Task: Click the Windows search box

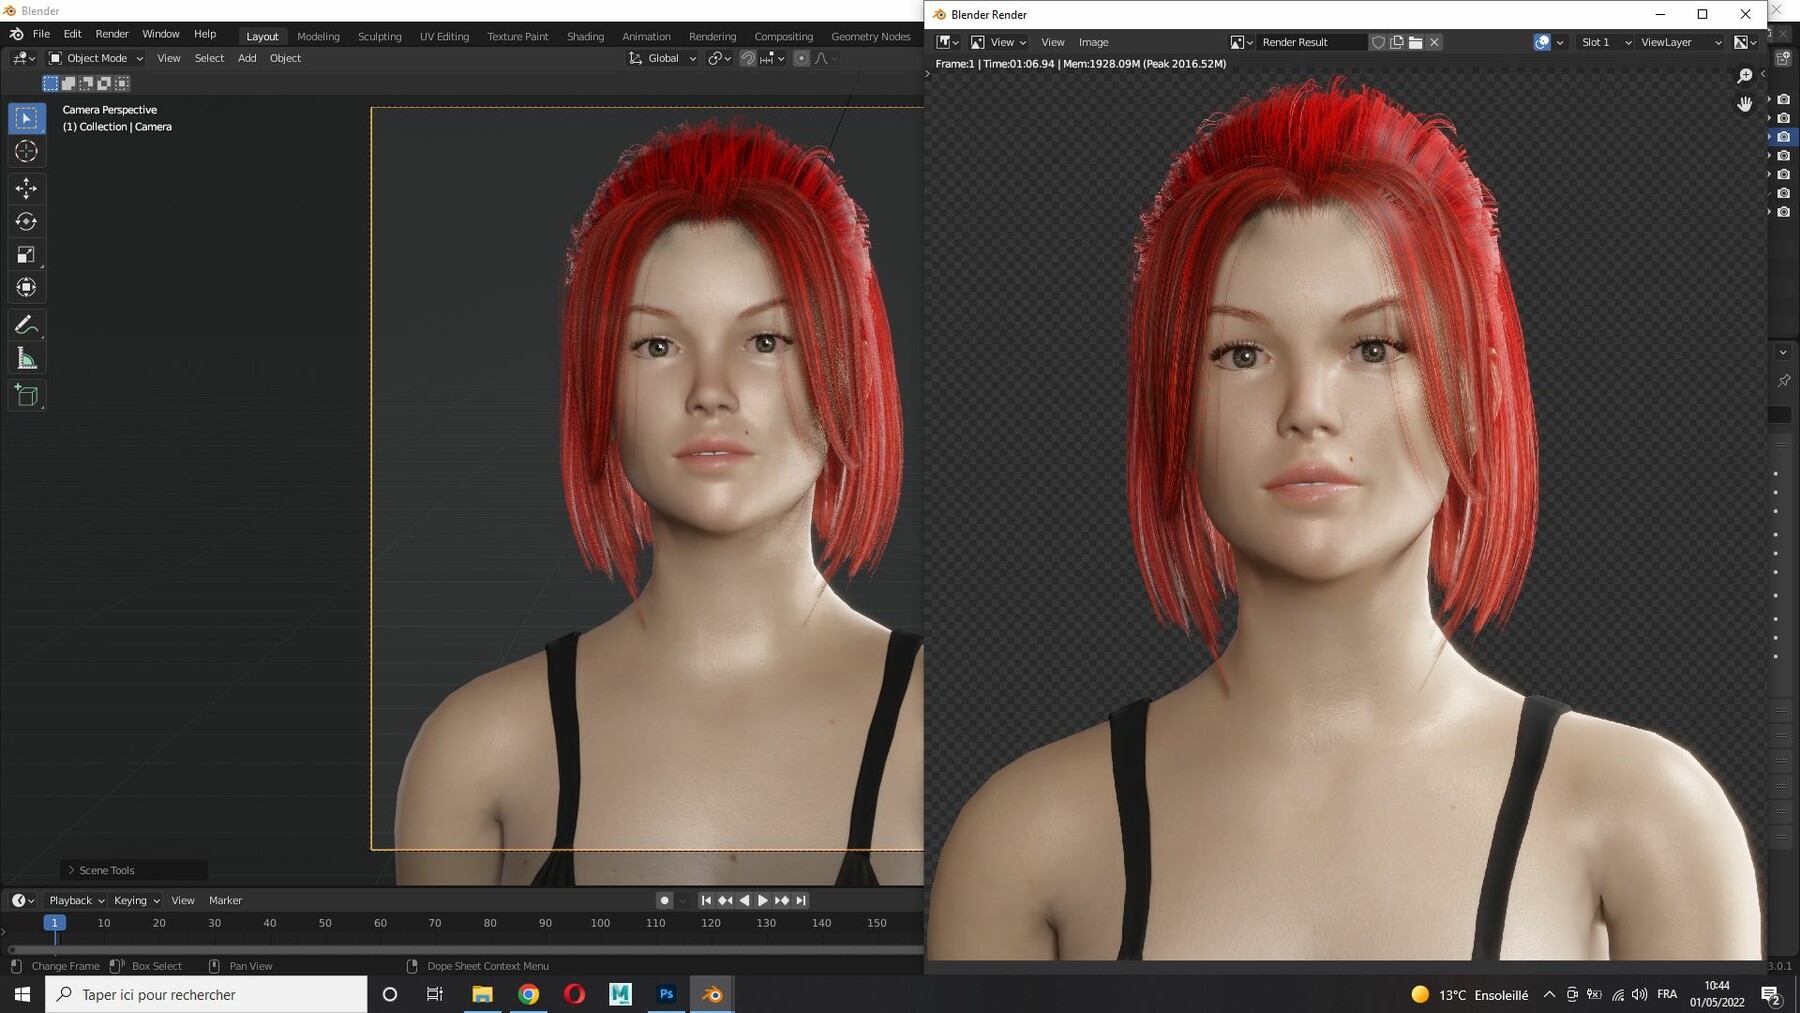Action: click(206, 994)
